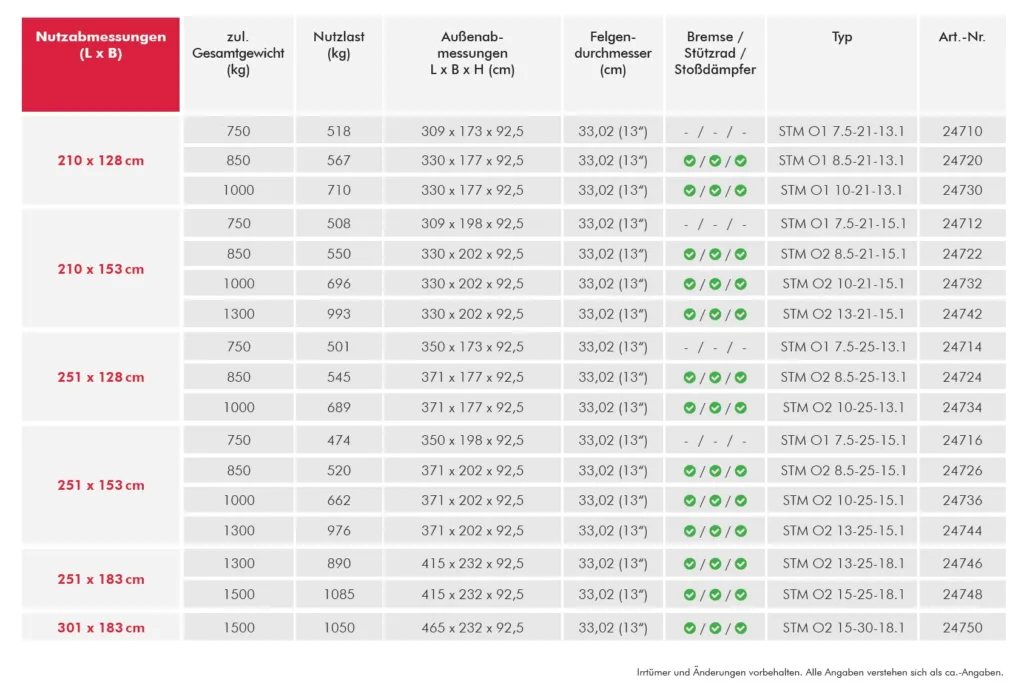Click the Stützrad checkmark for article 24748

pos(715,596)
